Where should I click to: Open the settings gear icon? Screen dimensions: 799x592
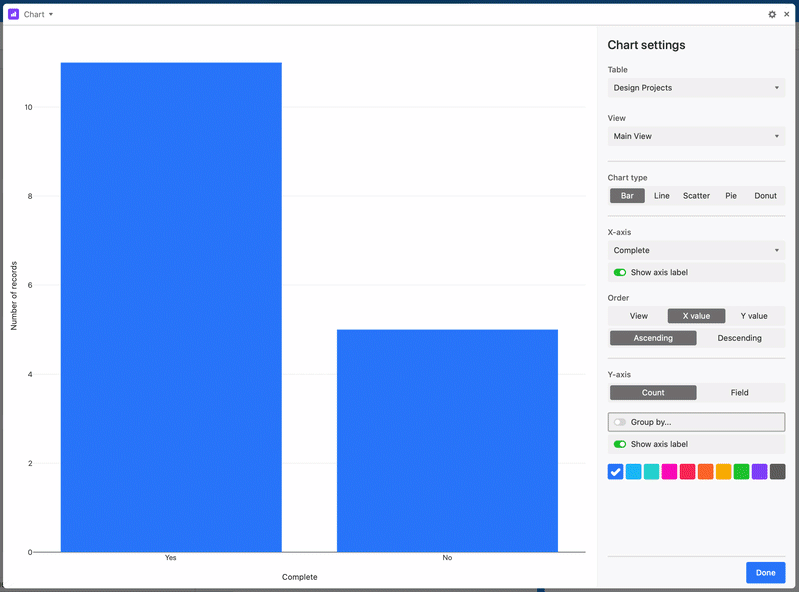pos(772,14)
